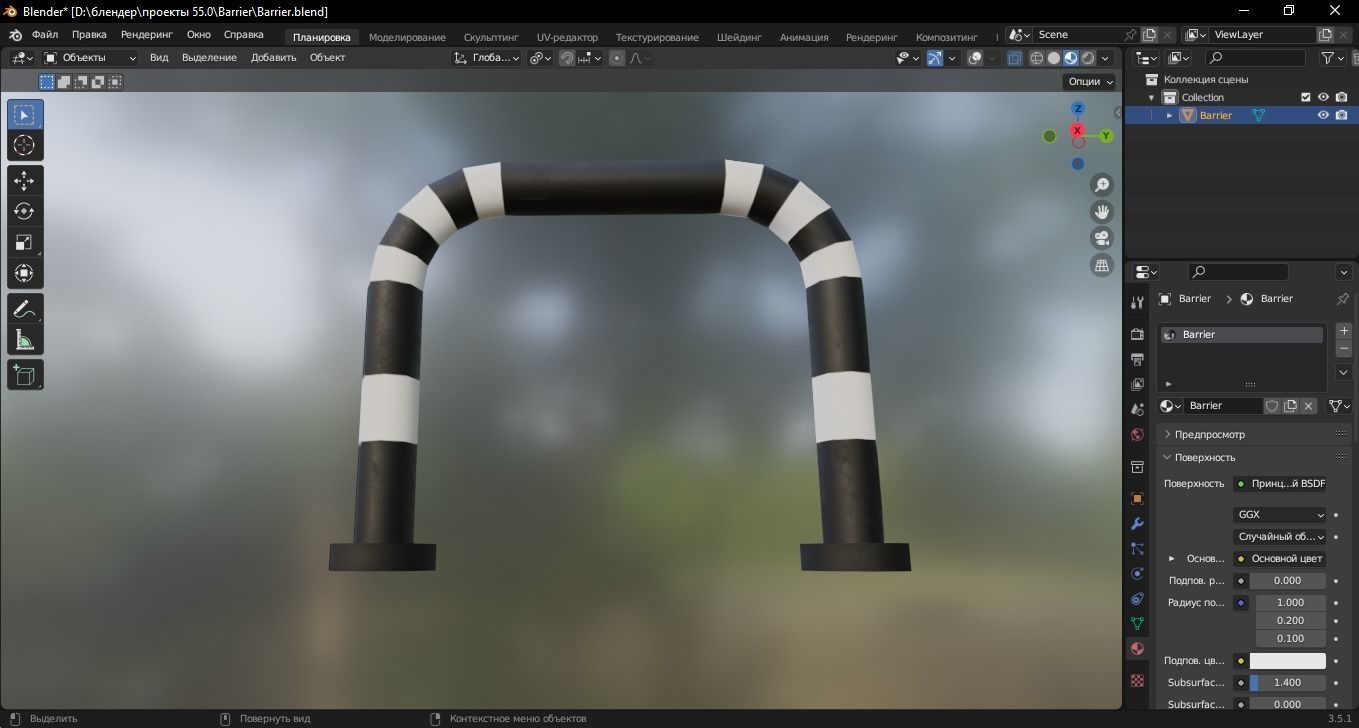Image resolution: width=1359 pixels, height=728 pixels.
Task: Toggle camera view with camera icon
Action: pyautogui.click(x=1101, y=239)
